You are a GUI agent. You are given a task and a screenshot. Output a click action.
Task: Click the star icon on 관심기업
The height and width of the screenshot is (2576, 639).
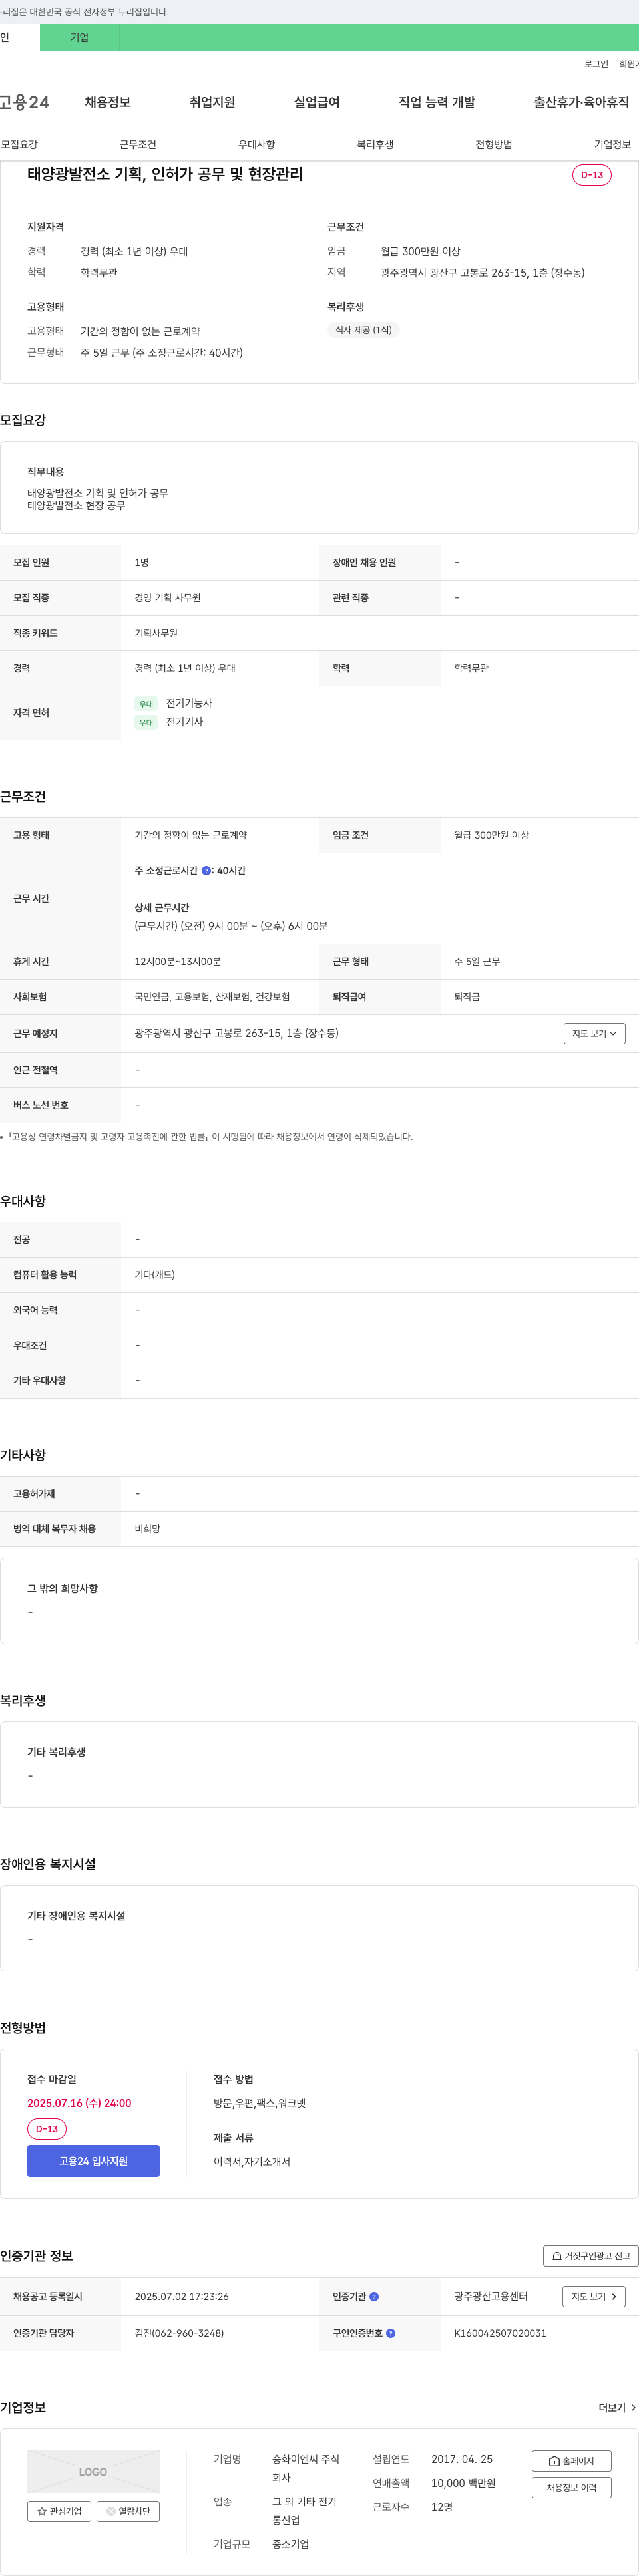click(42, 2511)
